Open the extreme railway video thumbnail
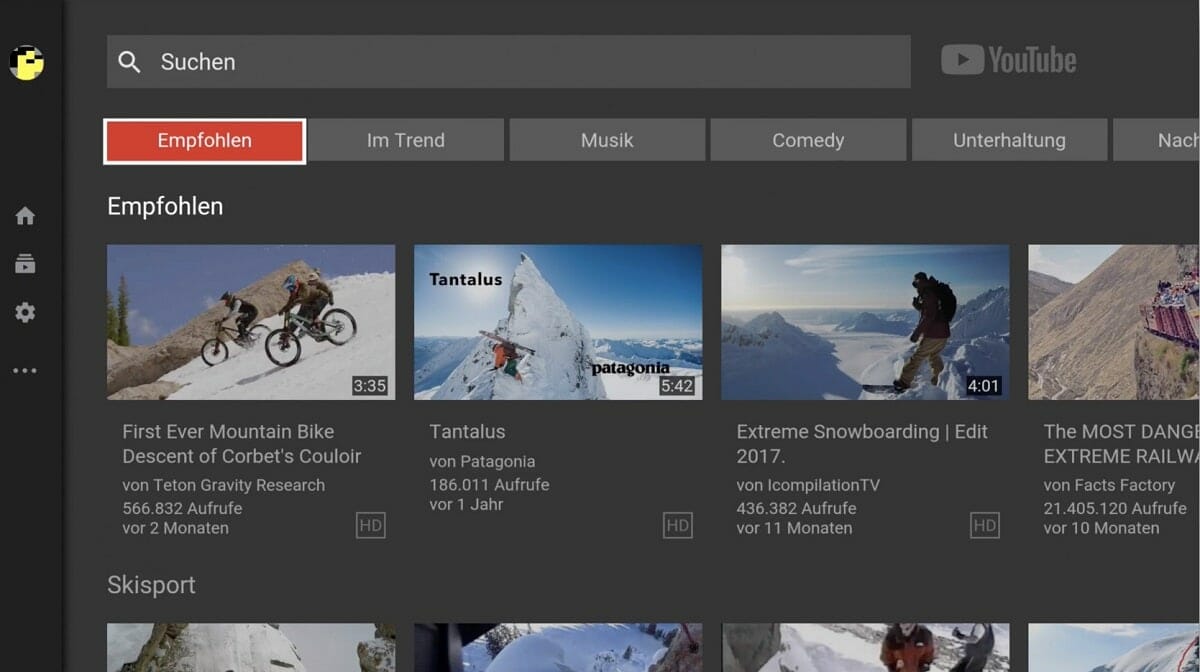The image size is (1200, 672). pos(1114,322)
